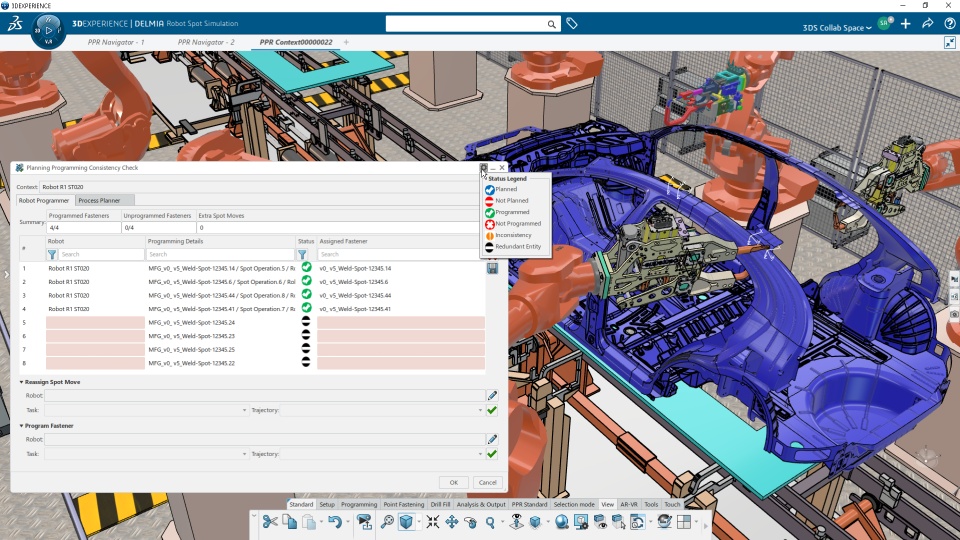The width and height of the screenshot is (960, 540).
Task: Click the Programmed Fasteners value 4/4
Action: (83, 228)
